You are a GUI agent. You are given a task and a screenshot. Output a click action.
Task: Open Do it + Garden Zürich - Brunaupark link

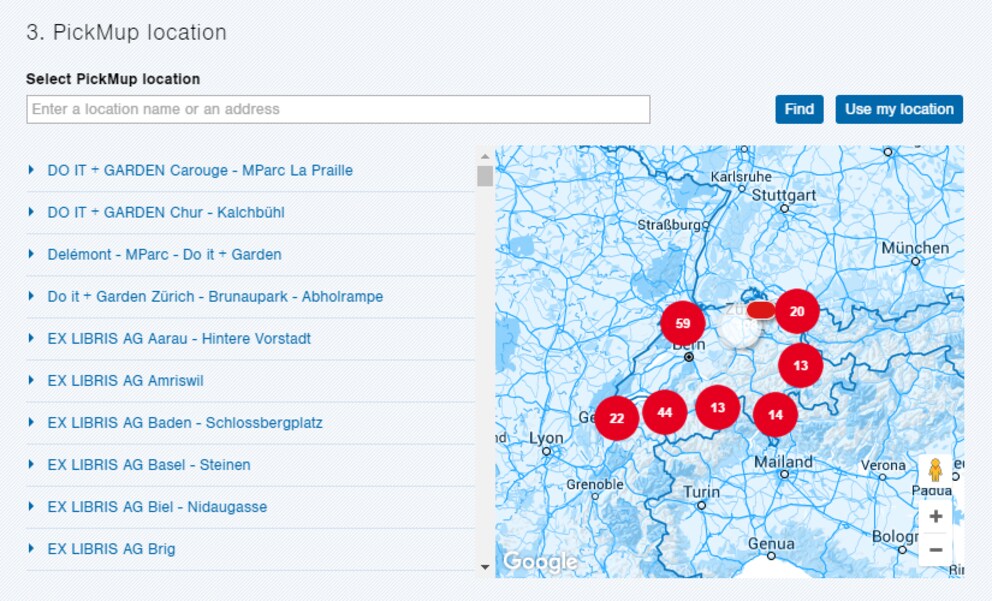(x=215, y=297)
